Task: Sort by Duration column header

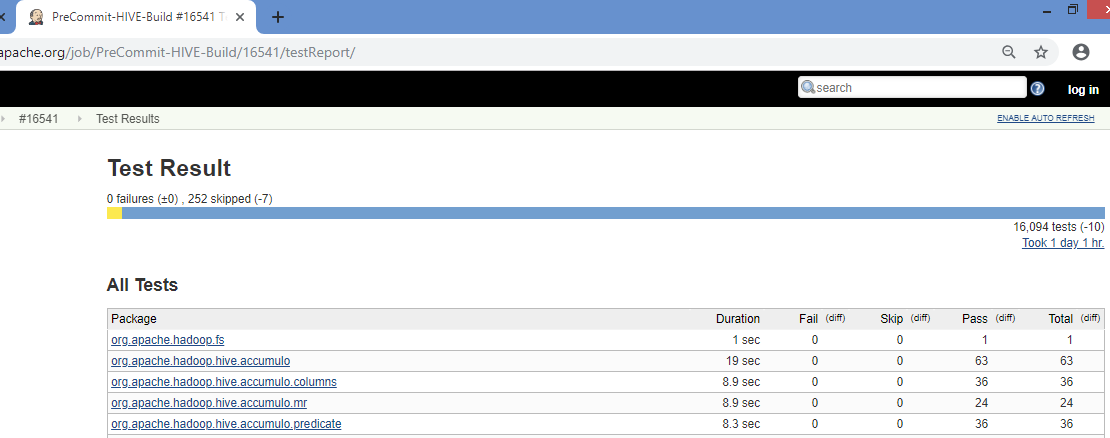Action: (x=738, y=318)
